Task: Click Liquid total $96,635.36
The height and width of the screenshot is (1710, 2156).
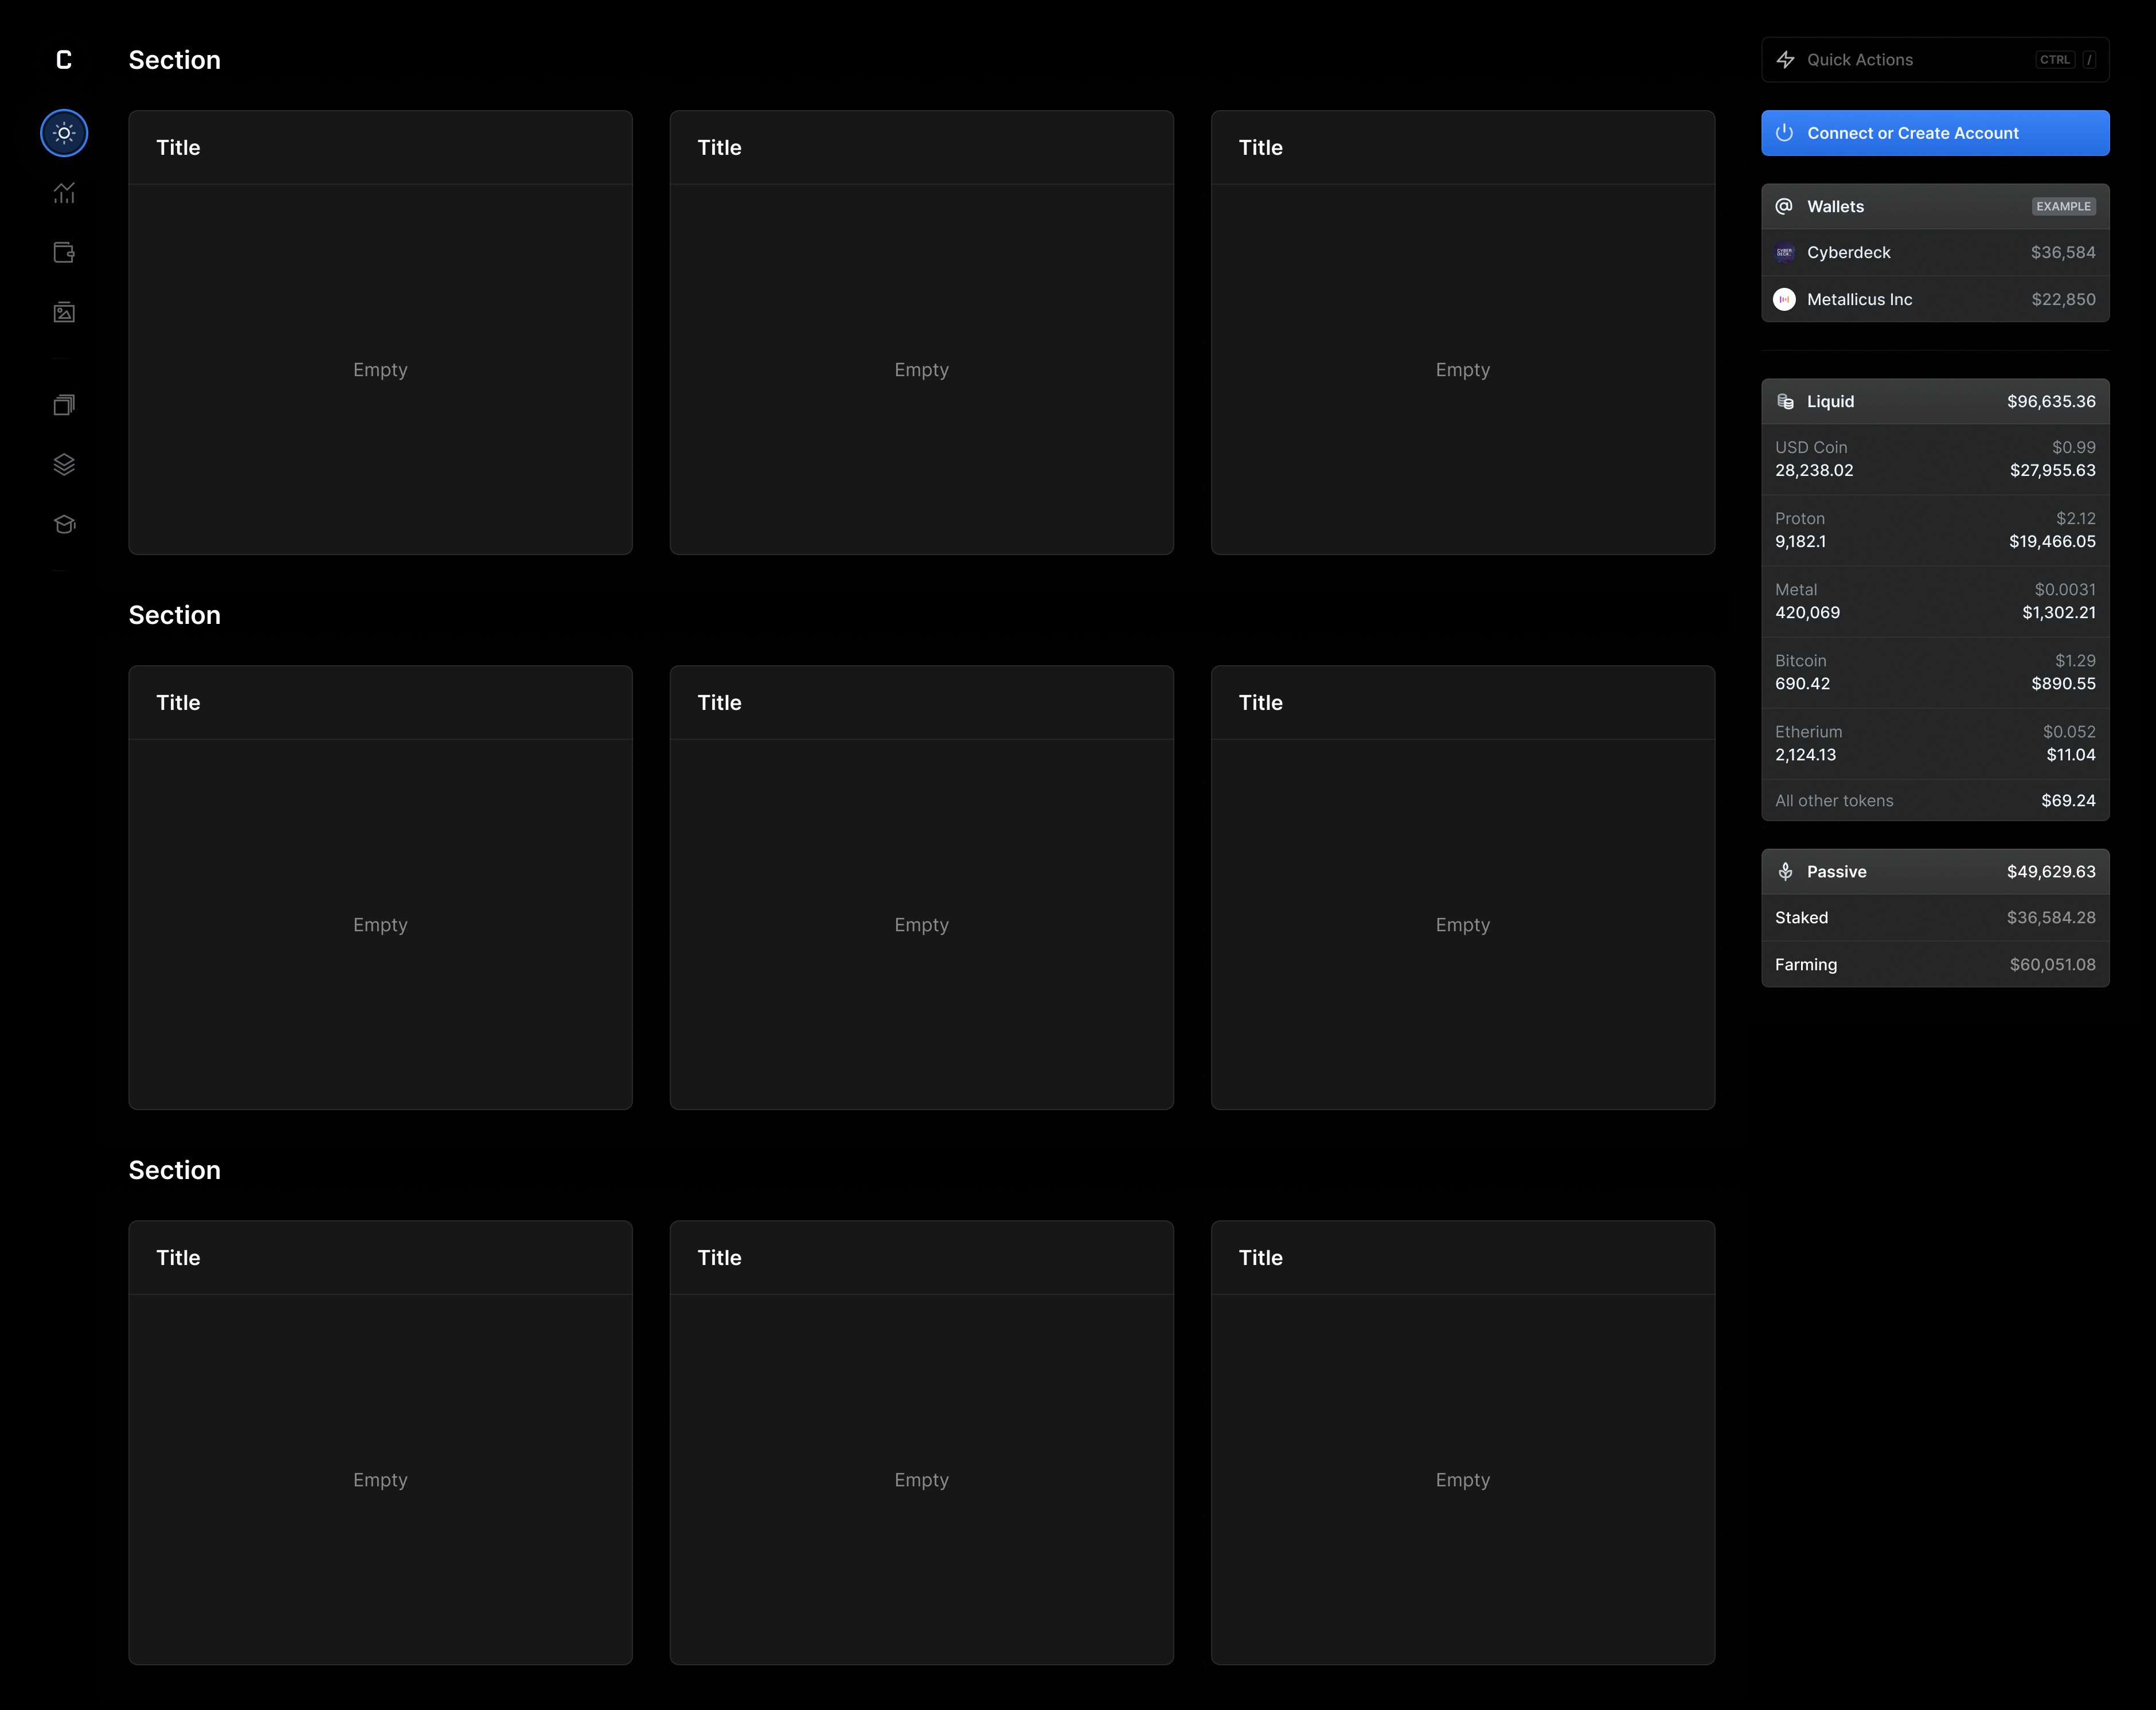Action: click(2051, 401)
